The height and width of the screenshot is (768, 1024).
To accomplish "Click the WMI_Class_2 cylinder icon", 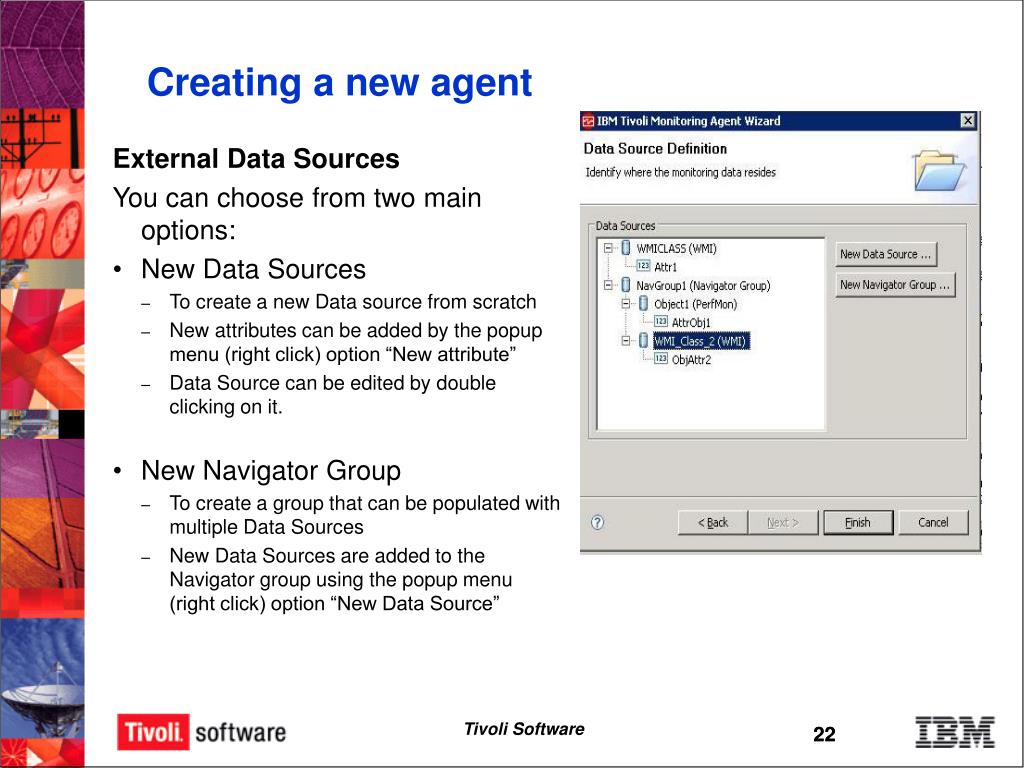I will [x=643, y=341].
